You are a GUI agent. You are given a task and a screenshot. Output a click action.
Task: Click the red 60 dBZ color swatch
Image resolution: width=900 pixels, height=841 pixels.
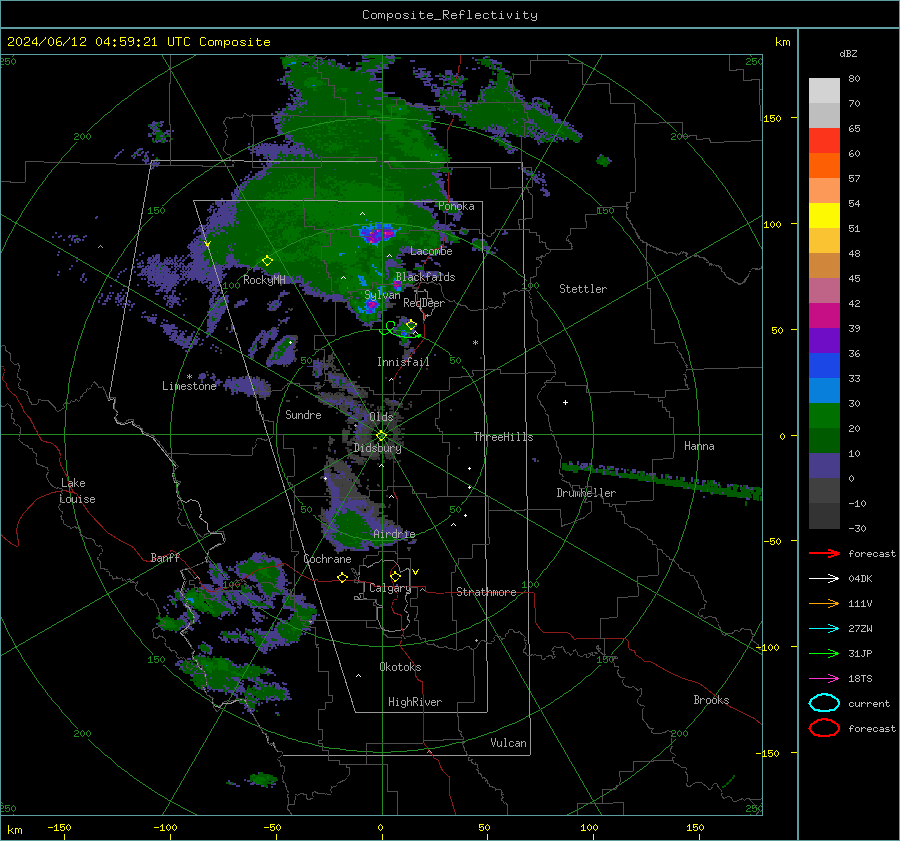pyautogui.click(x=824, y=141)
